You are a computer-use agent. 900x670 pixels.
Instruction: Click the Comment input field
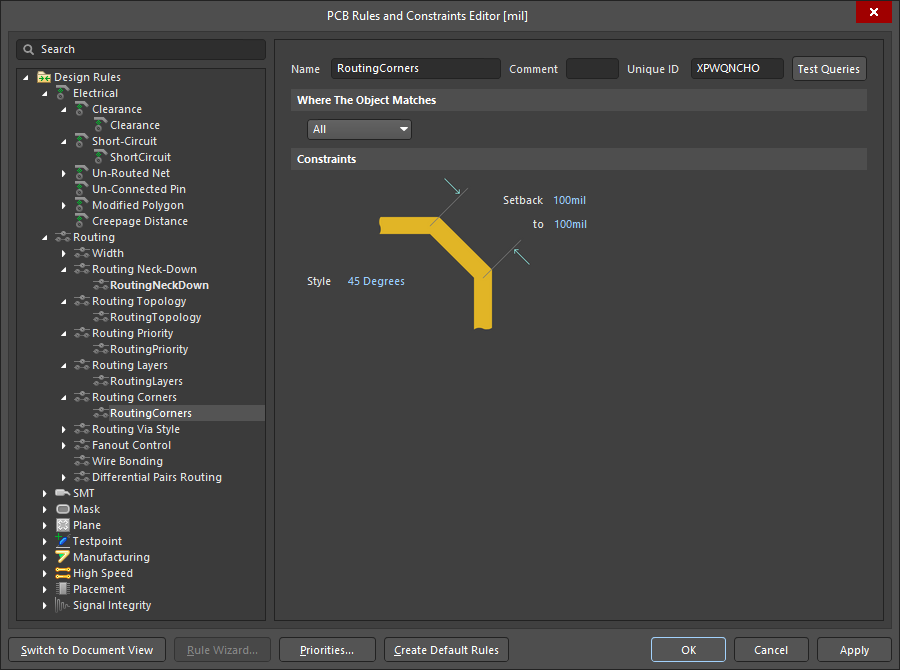click(592, 68)
